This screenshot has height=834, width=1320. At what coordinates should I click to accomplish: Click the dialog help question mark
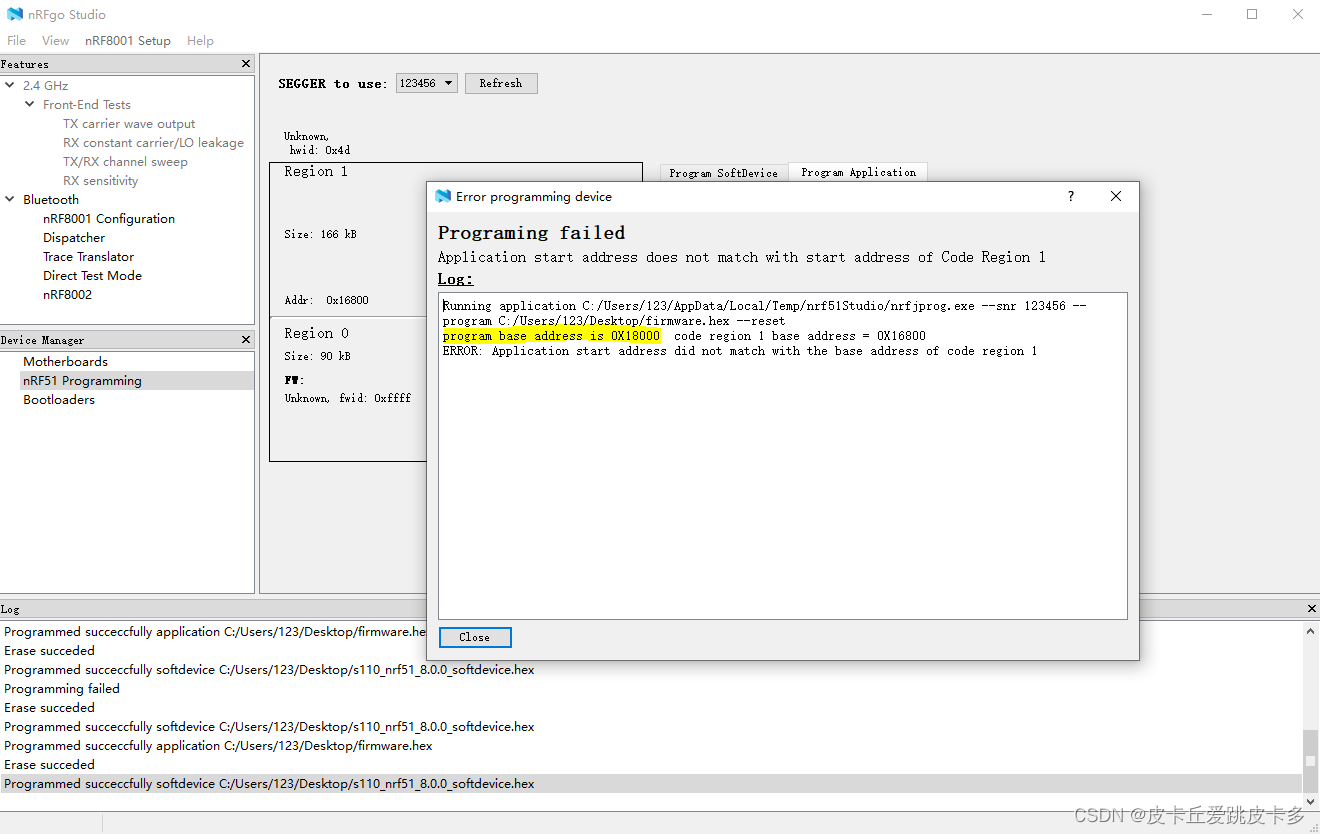[x=1071, y=196]
